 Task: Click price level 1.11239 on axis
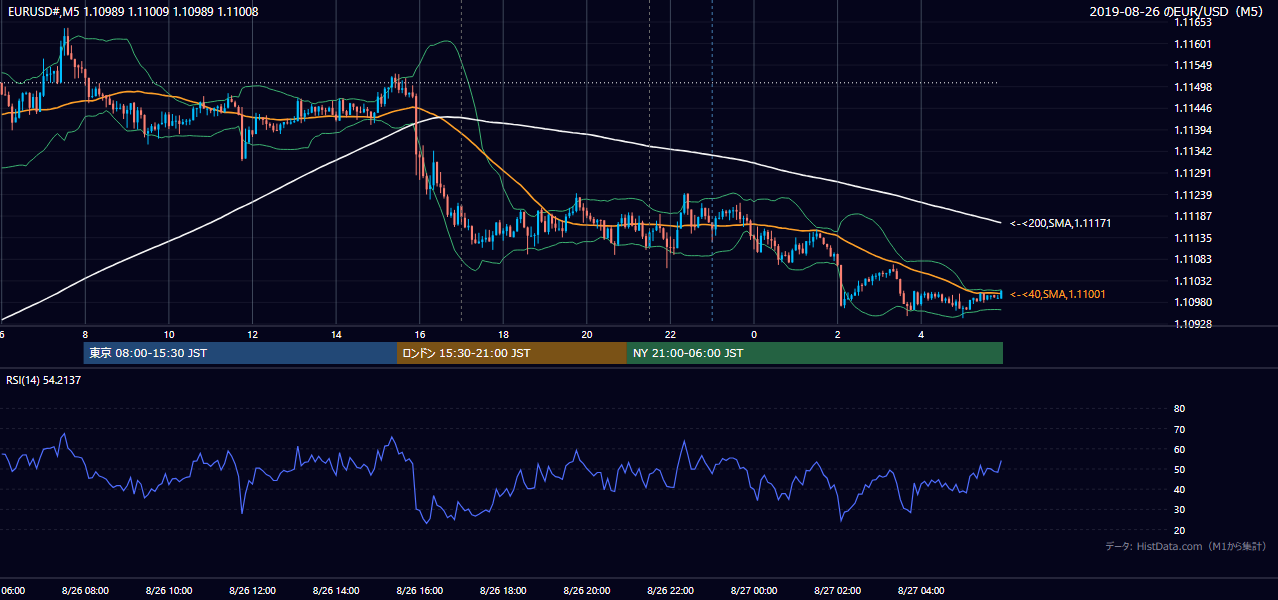pyautogui.click(x=1193, y=195)
